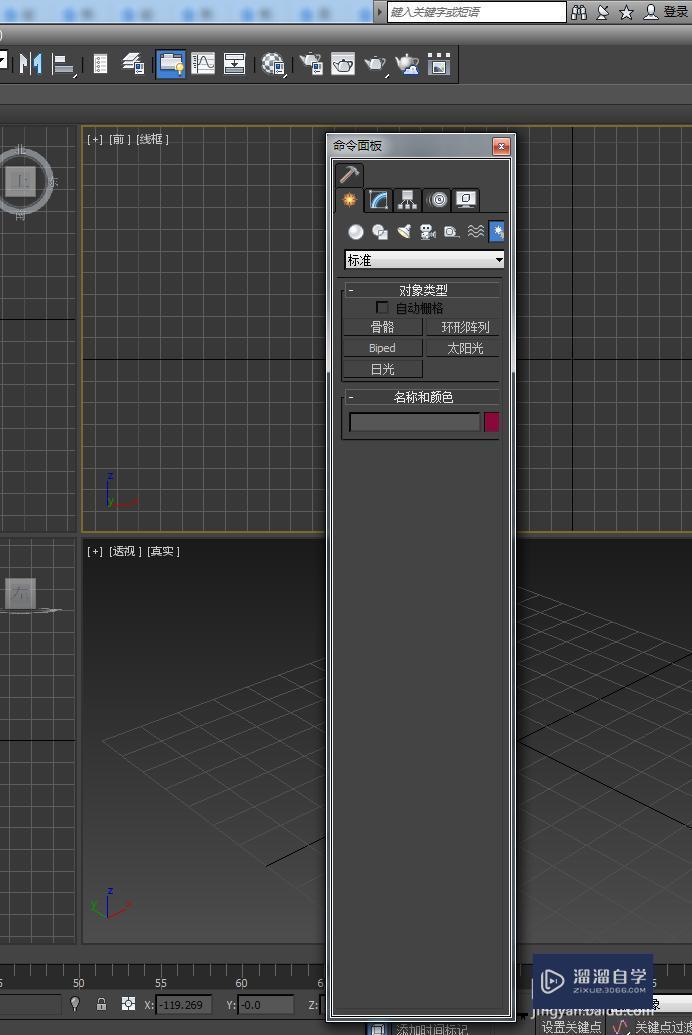This screenshot has width=692, height=1035.
Task: Open the Schematic View icon
Action: (x=234, y=64)
